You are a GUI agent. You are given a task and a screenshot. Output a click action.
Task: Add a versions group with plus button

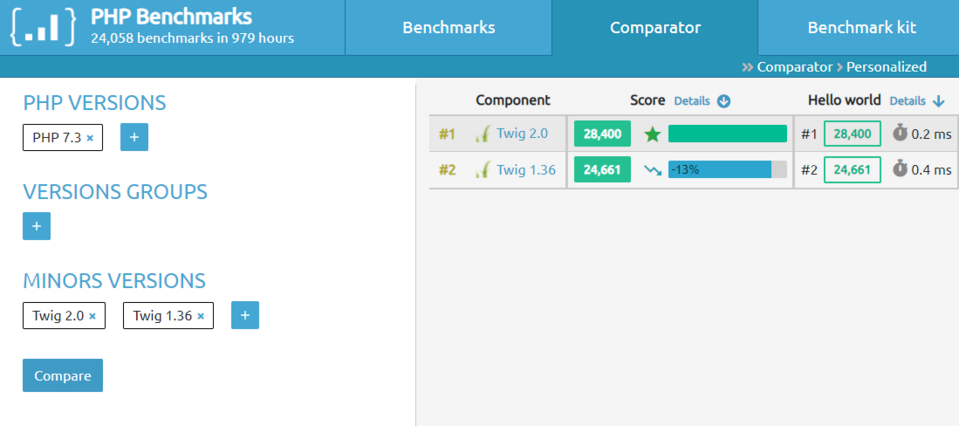pyautogui.click(x=37, y=226)
